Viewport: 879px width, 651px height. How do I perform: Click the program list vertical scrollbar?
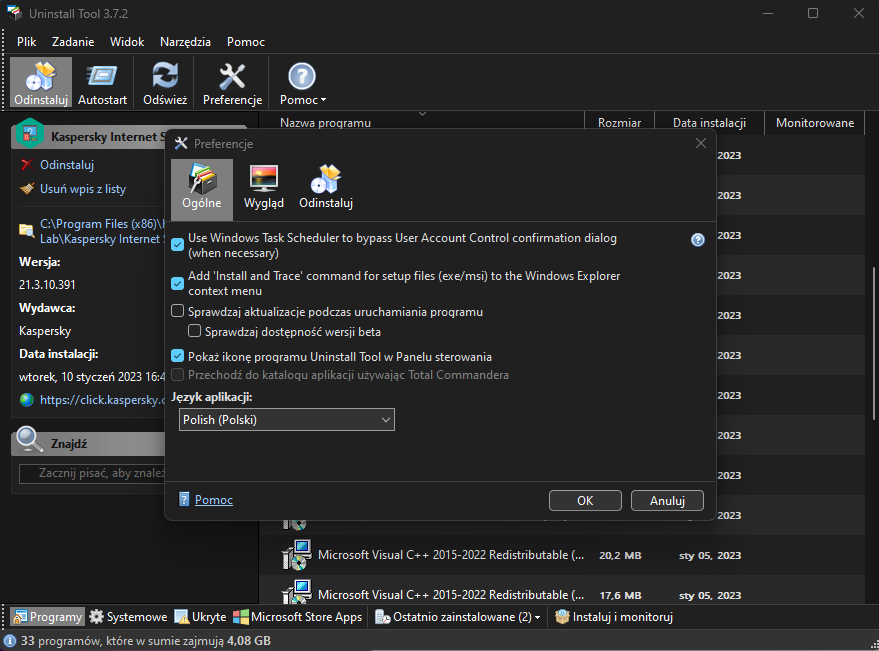tap(873, 343)
